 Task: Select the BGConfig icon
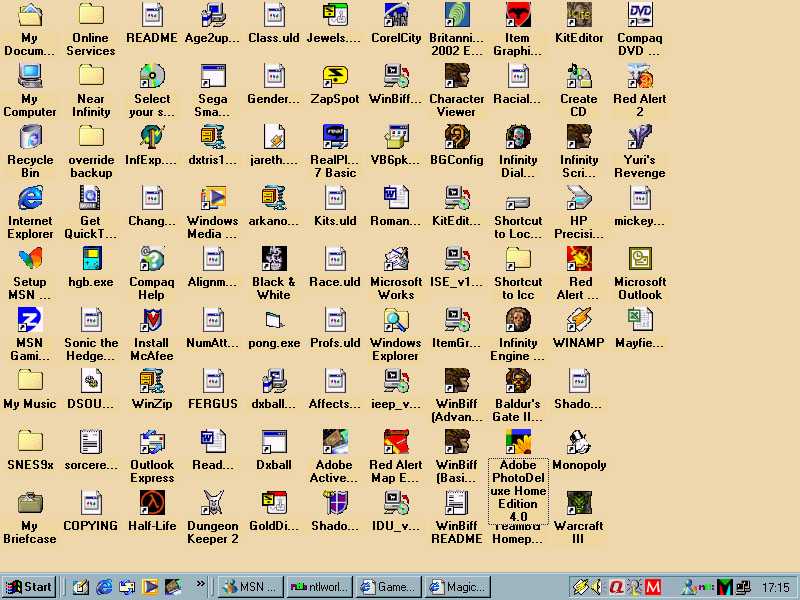pos(457,137)
